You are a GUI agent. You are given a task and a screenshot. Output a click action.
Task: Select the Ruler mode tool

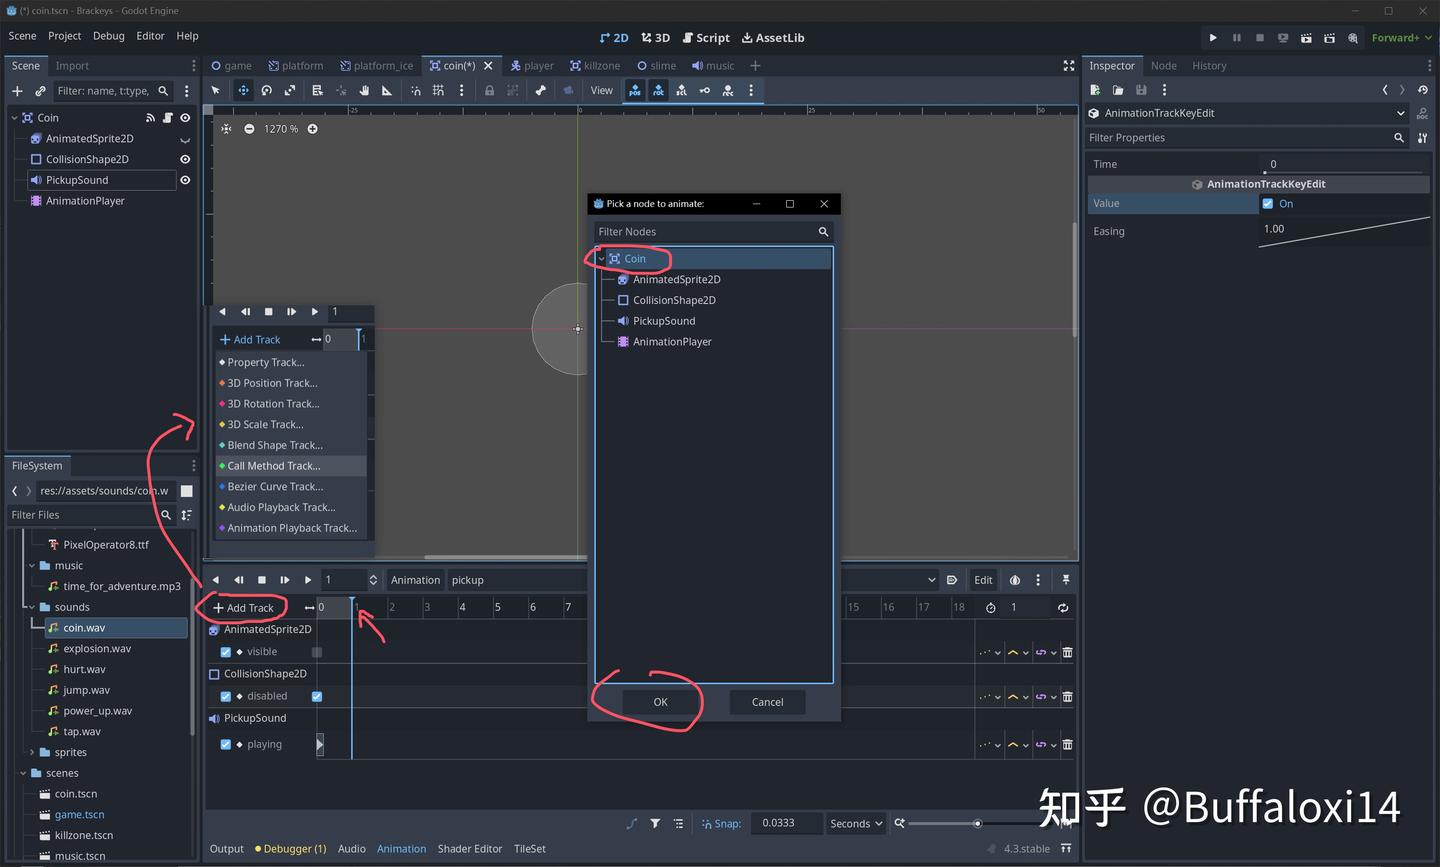(387, 90)
